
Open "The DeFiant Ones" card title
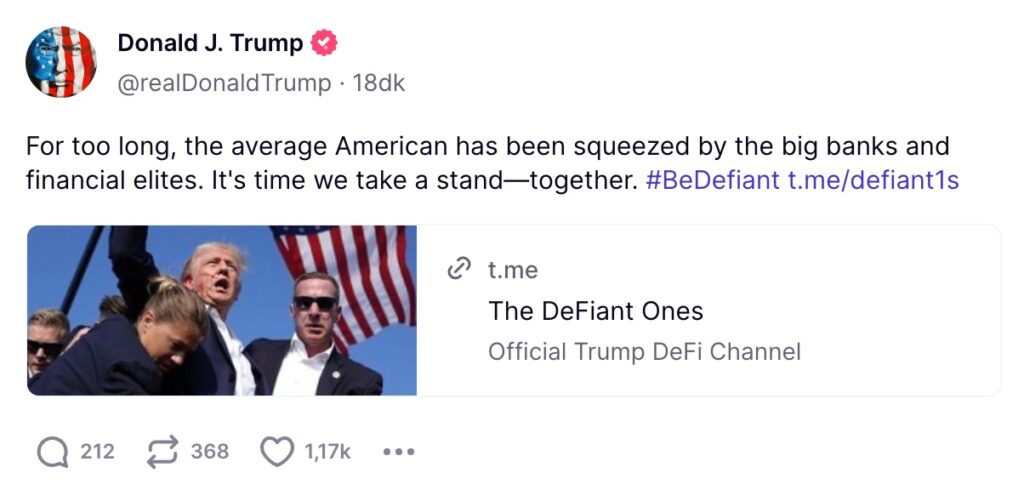tap(596, 311)
